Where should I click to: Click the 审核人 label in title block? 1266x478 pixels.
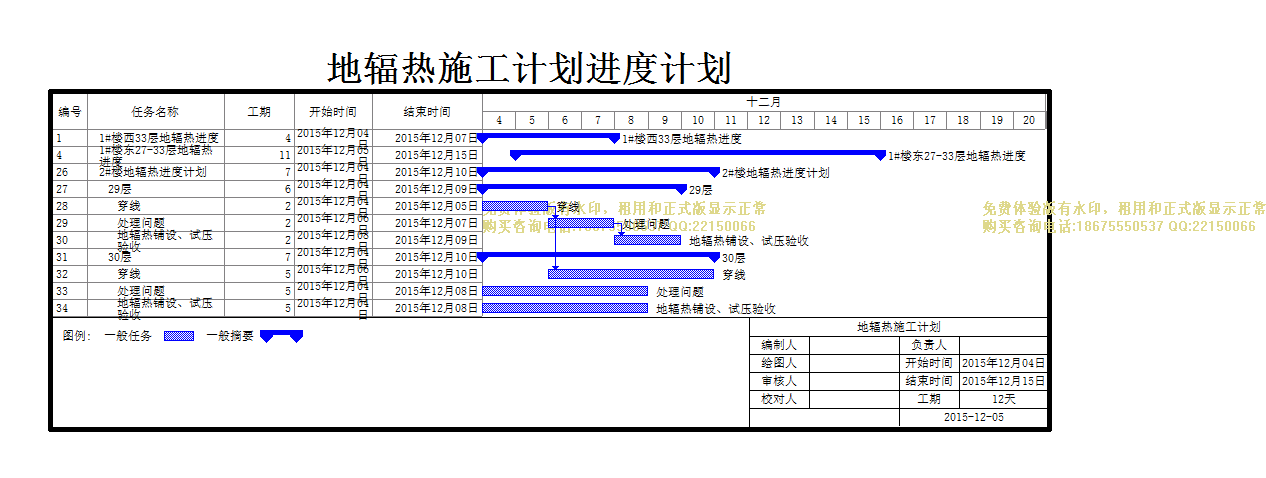click(x=779, y=381)
